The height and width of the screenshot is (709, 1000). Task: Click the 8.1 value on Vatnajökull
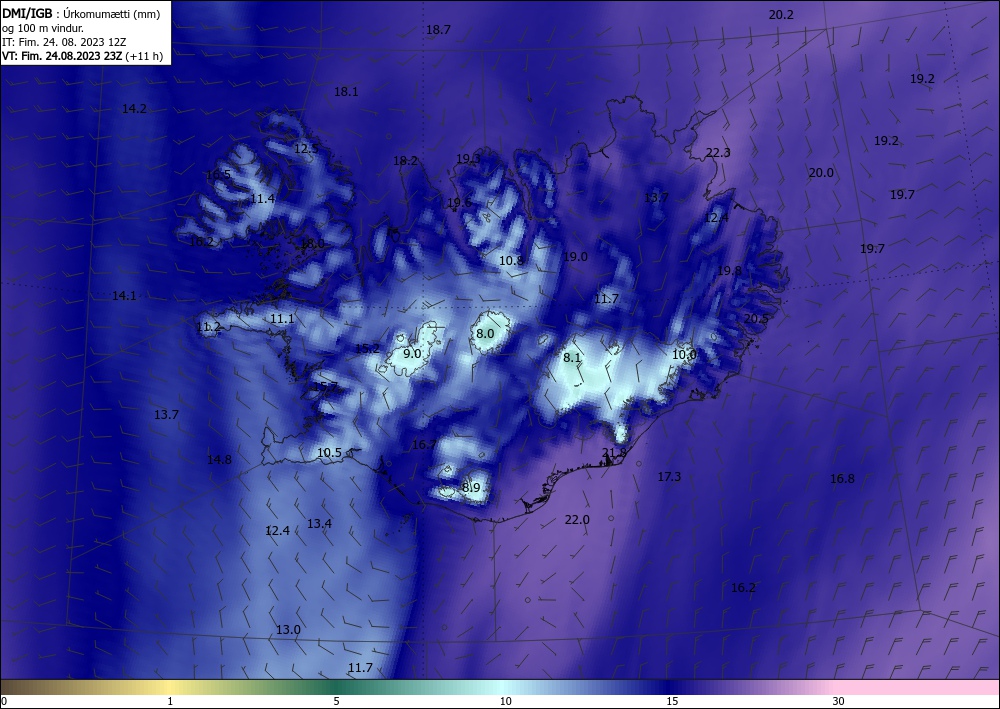(572, 358)
